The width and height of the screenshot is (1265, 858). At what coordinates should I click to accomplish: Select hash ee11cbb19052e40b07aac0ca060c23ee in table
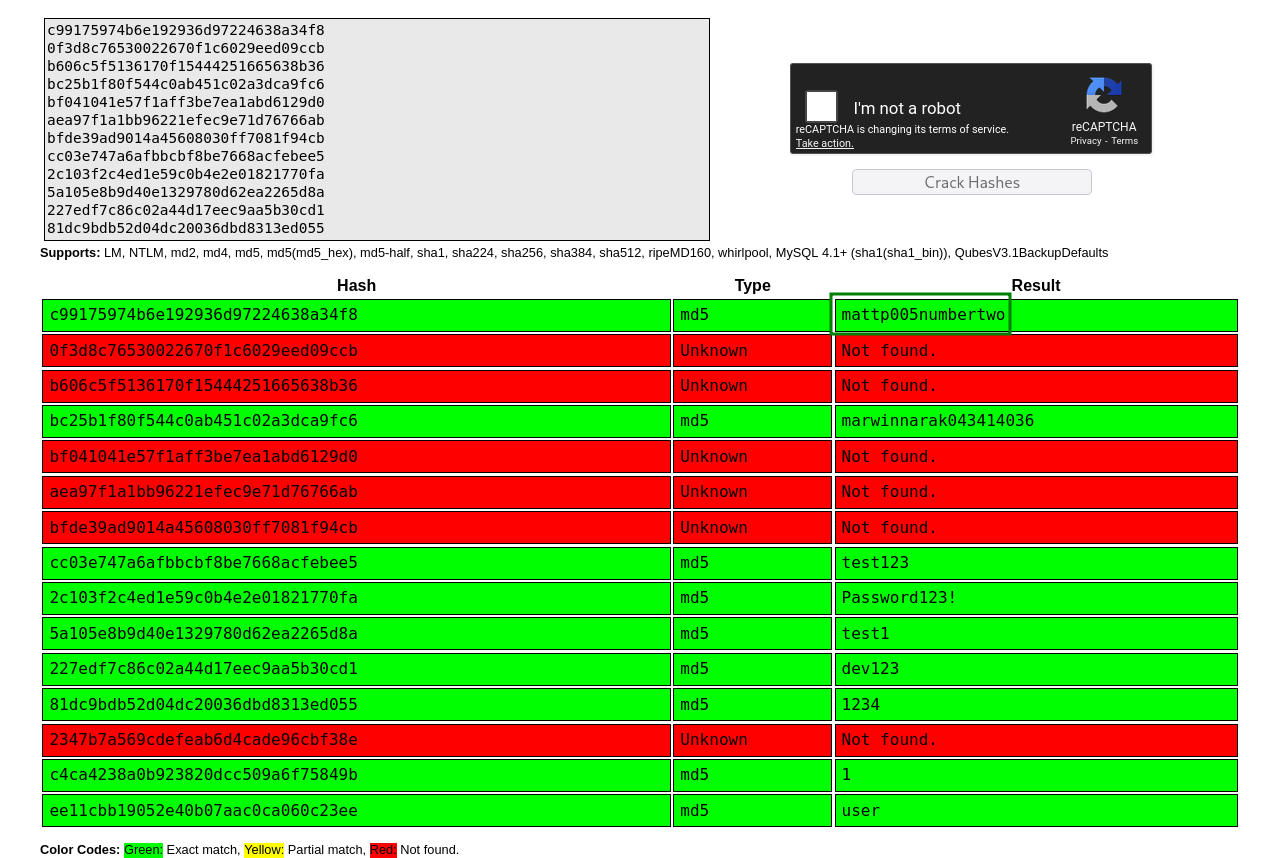point(356,811)
